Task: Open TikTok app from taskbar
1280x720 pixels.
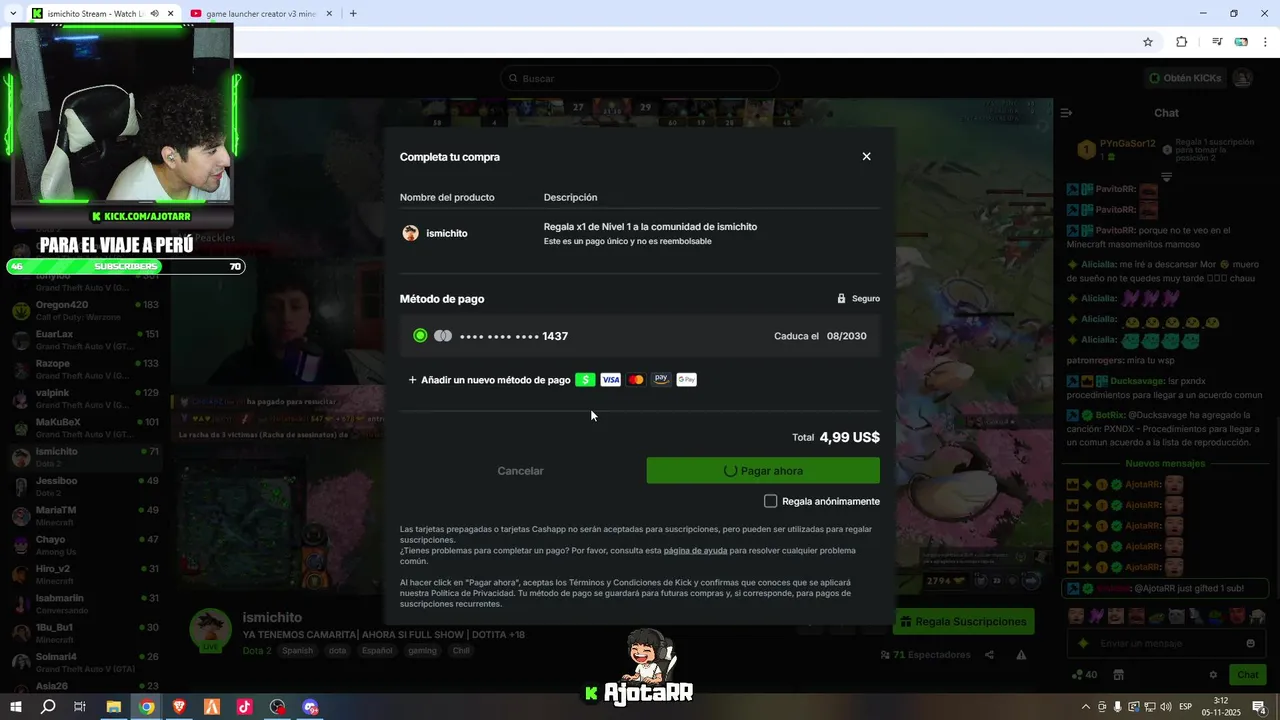Action: 244,707
